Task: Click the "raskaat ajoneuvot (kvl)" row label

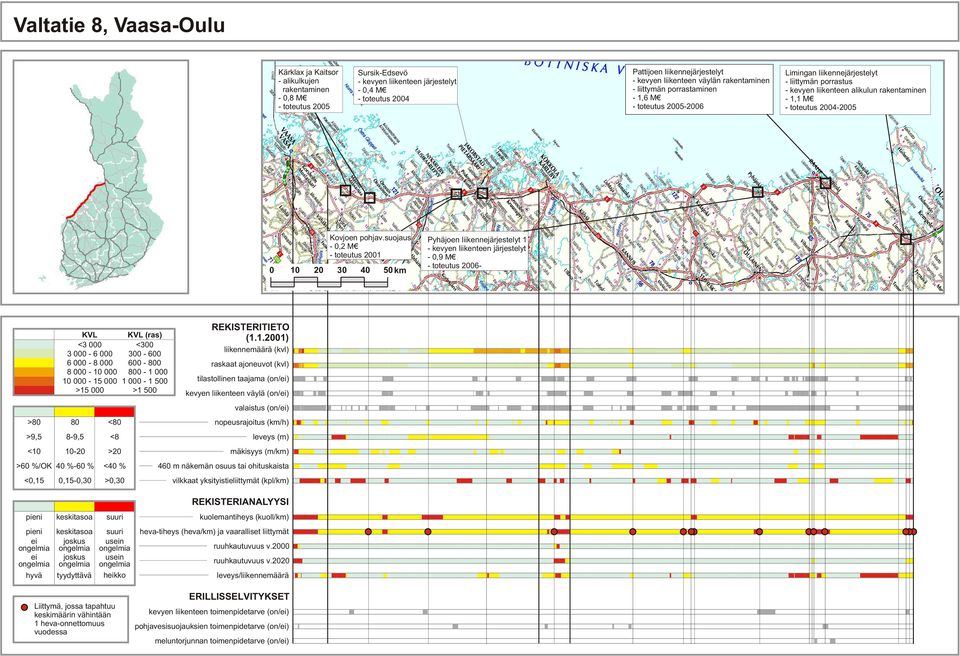Action: pyautogui.click(x=250, y=364)
